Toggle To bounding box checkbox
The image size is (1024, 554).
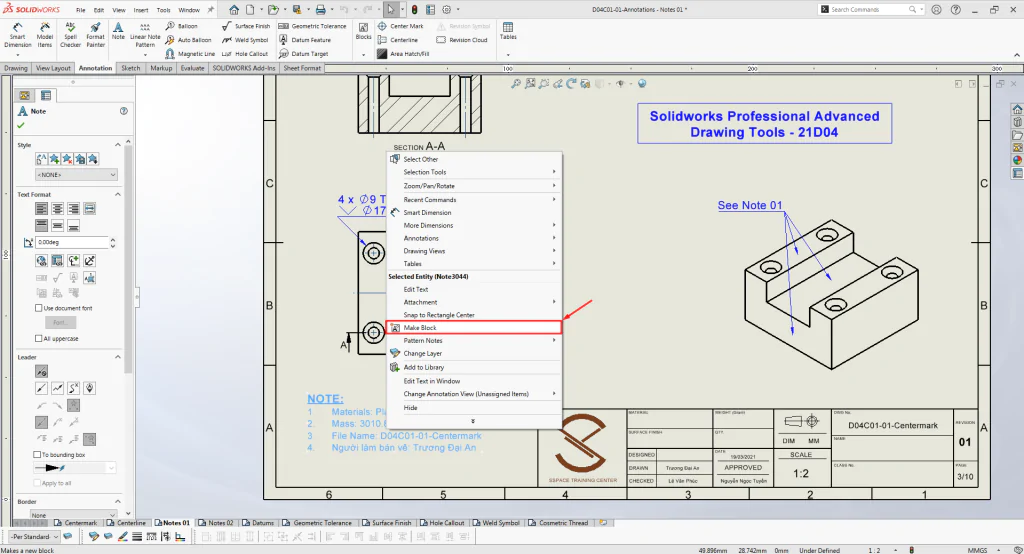(37, 454)
